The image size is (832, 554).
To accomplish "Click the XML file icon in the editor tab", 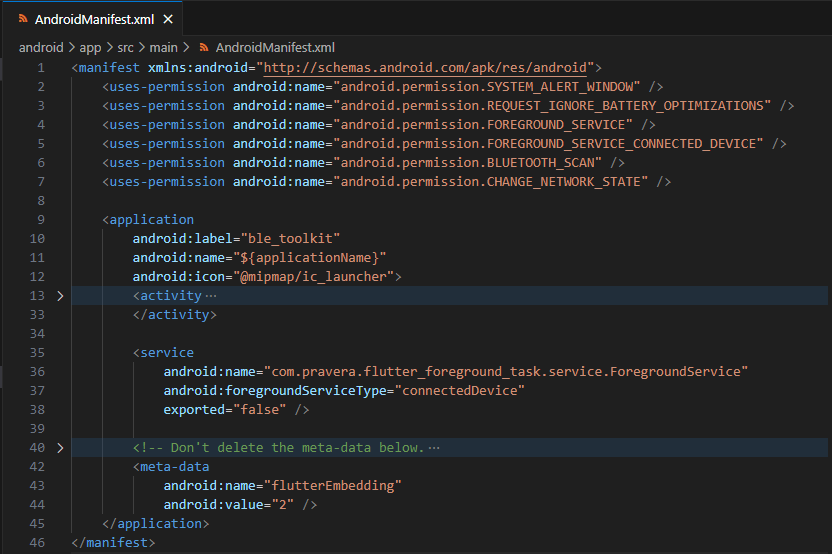I will coord(22,19).
